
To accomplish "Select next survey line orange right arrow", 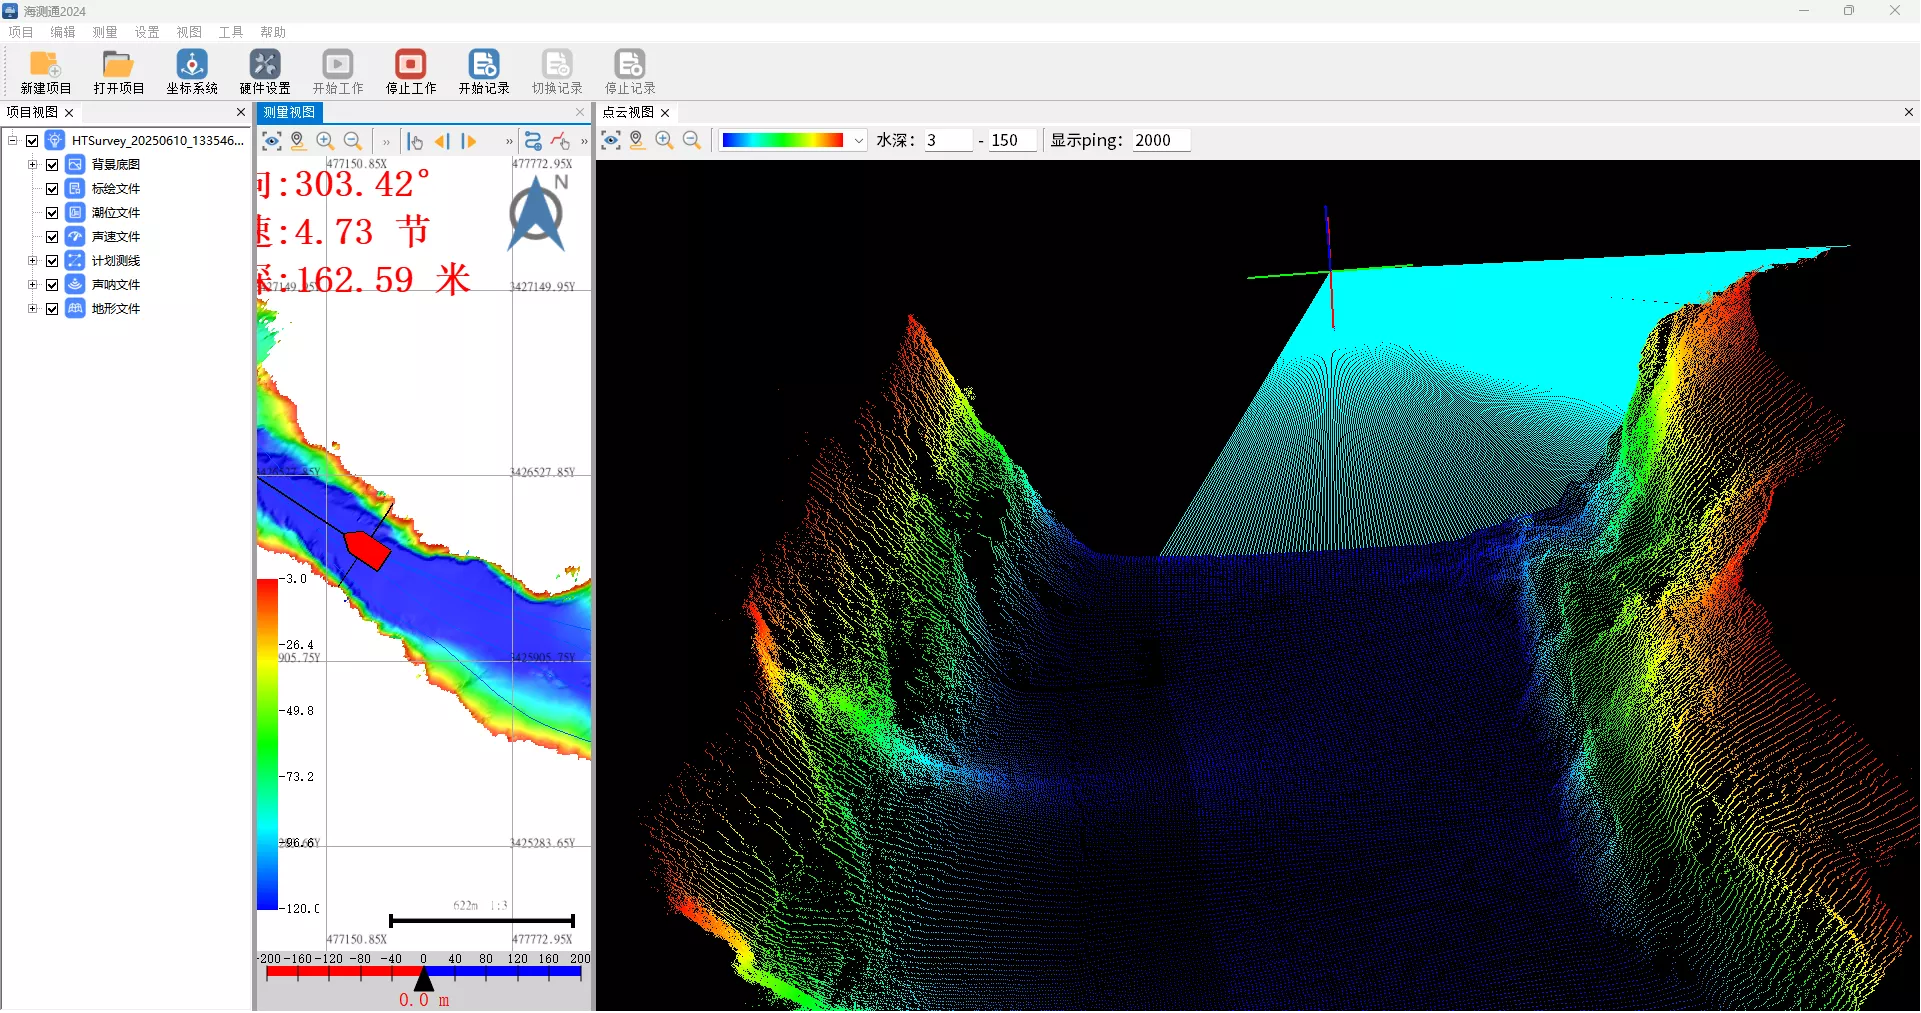I will (469, 141).
